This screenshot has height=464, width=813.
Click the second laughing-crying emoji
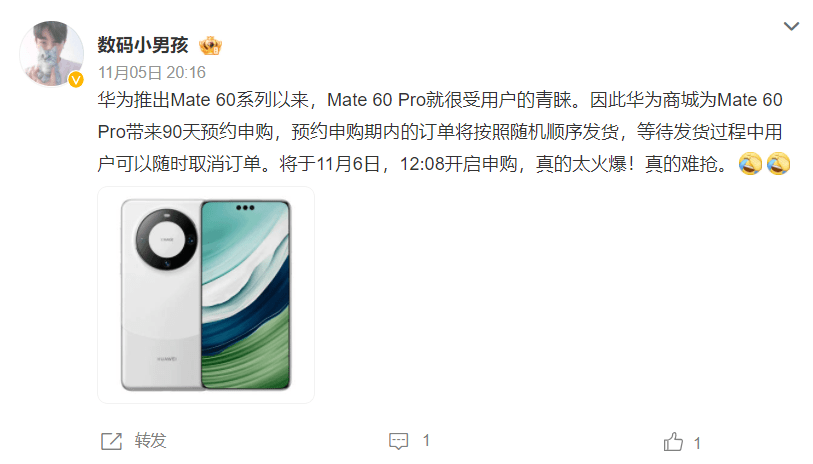(778, 164)
